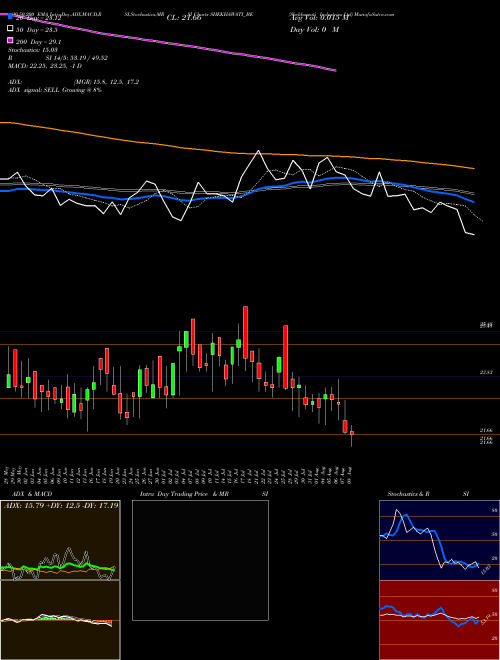Click the 'Stochastics & RSI' panel title
Screen dimensions: 500x660
(428, 494)
